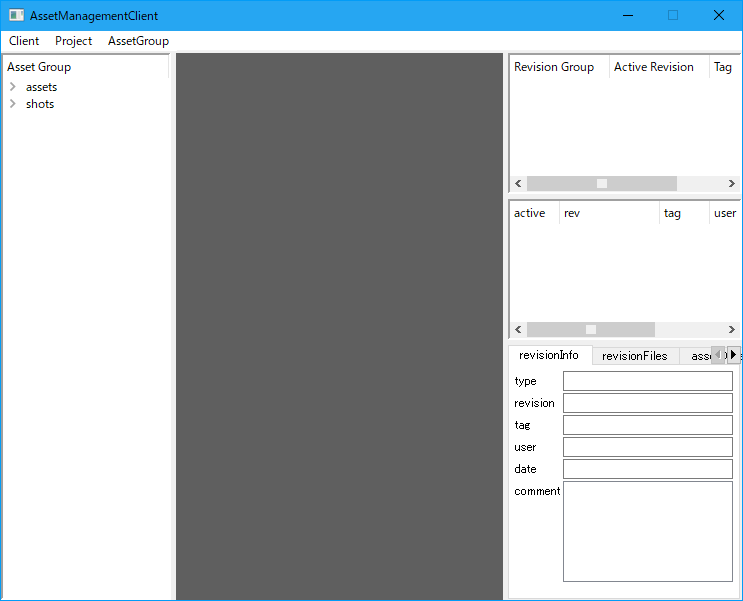Click the tab bar scroll-right arrow
This screenshot has height=601, width=743.
pos(734,355)
